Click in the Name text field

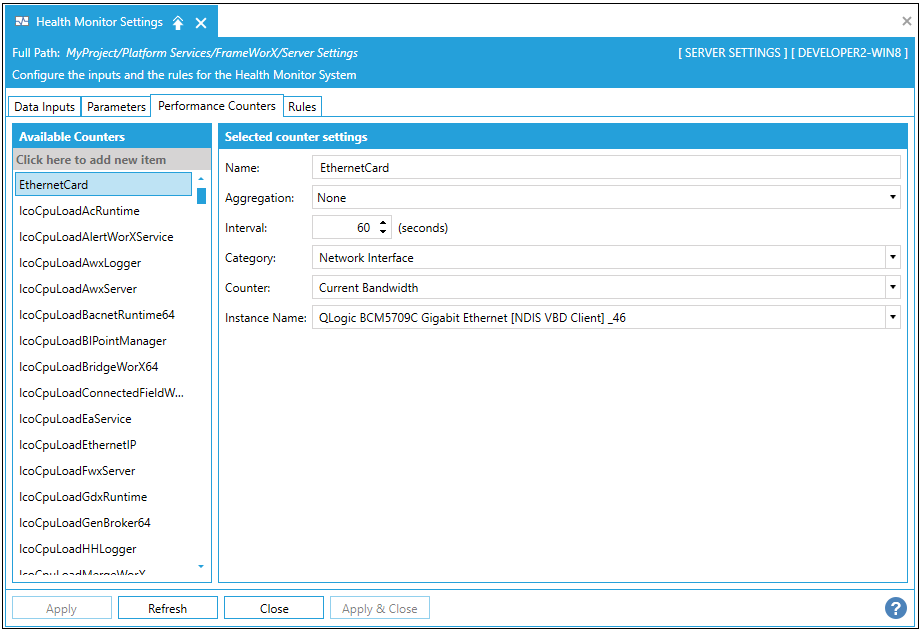pyautogui.click(x=606, y=168)
